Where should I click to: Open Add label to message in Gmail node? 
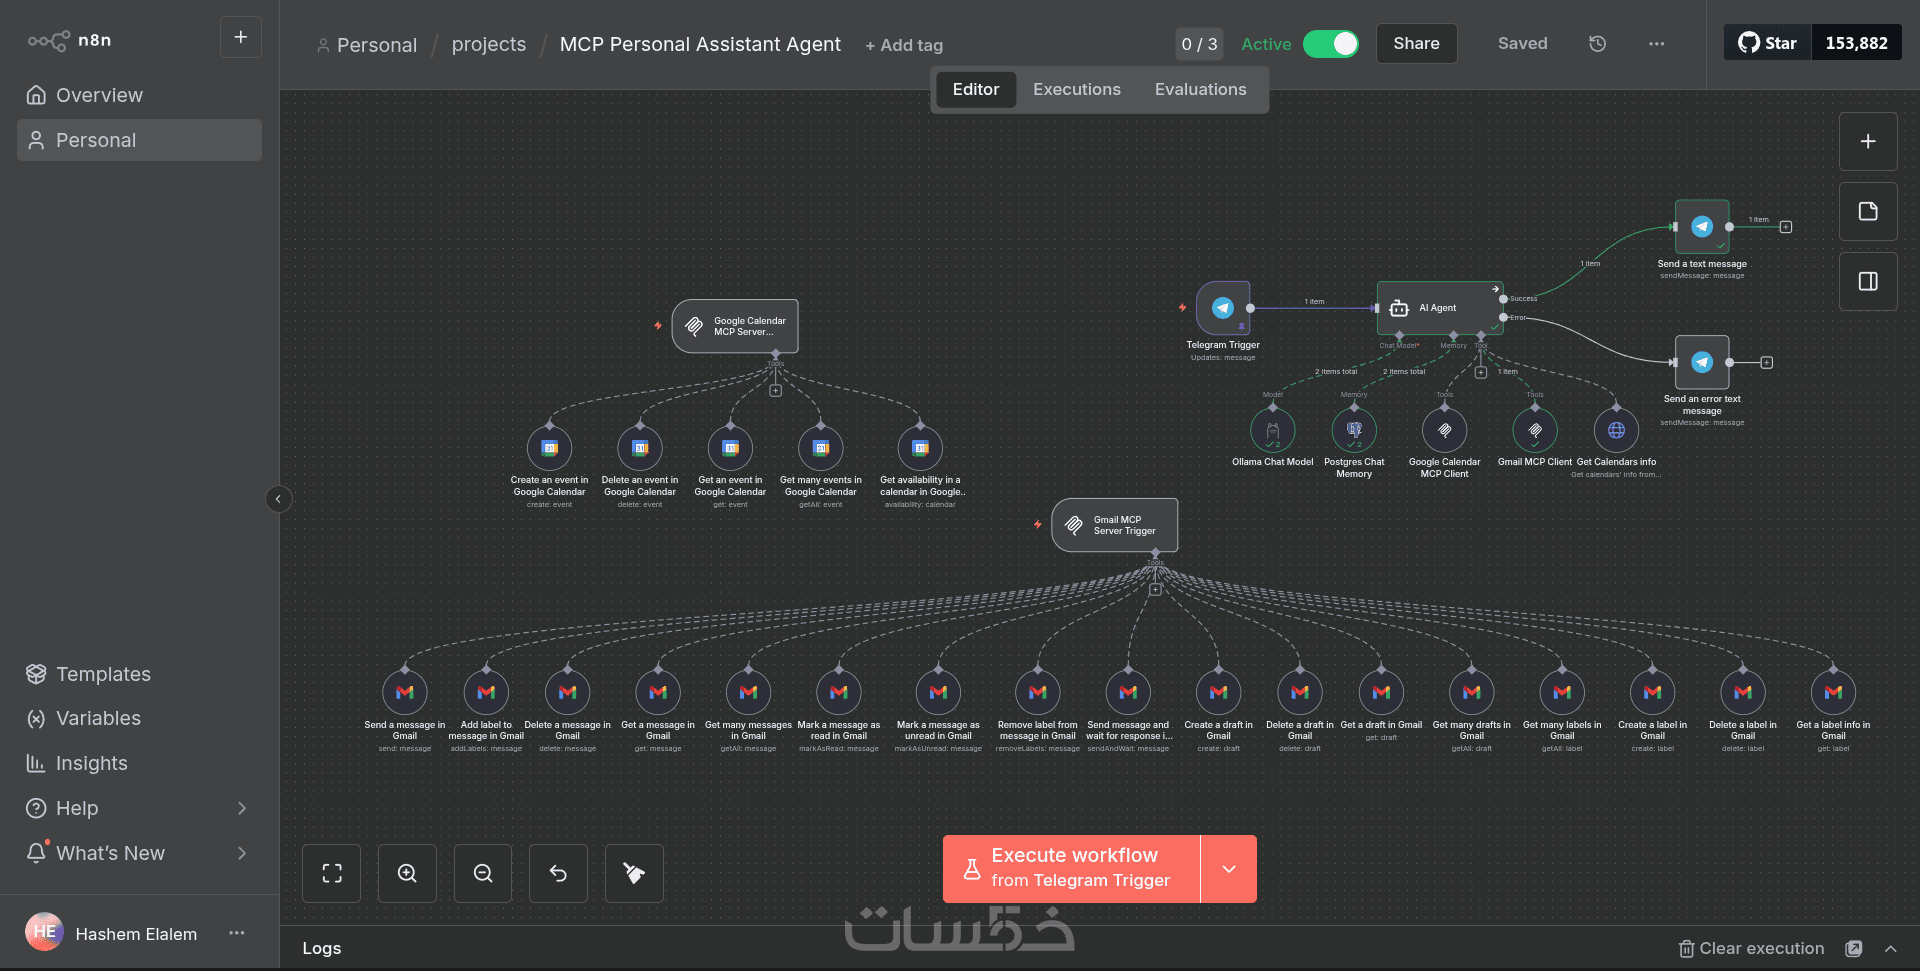[486, 693]
